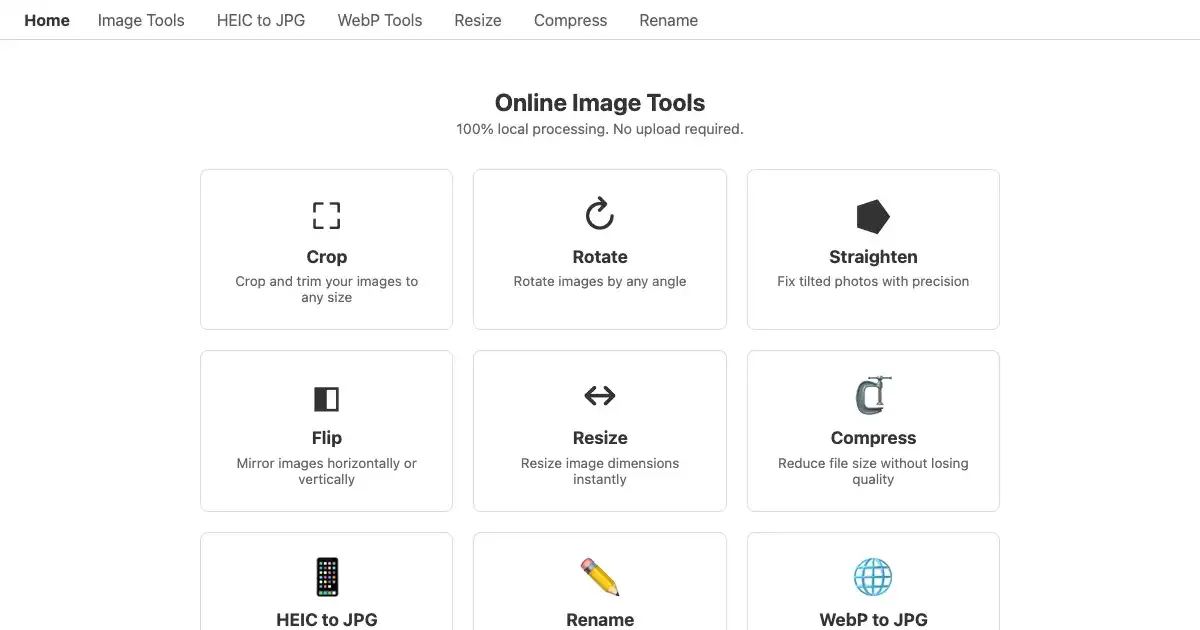Click the Rotate circular arrow icon

599,215
